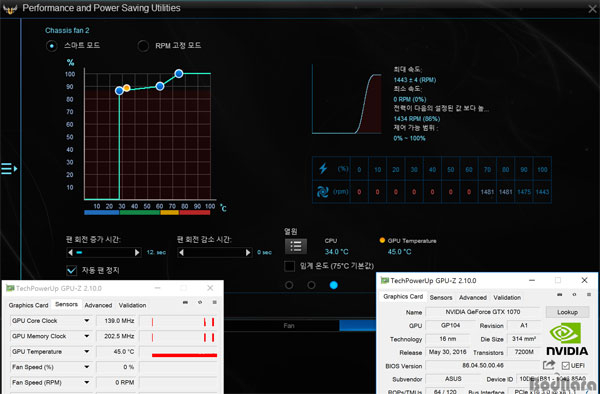Select the 스마트 모드 radio button
The height and width of the screenshot is (394, 600).
click(52, 46)
